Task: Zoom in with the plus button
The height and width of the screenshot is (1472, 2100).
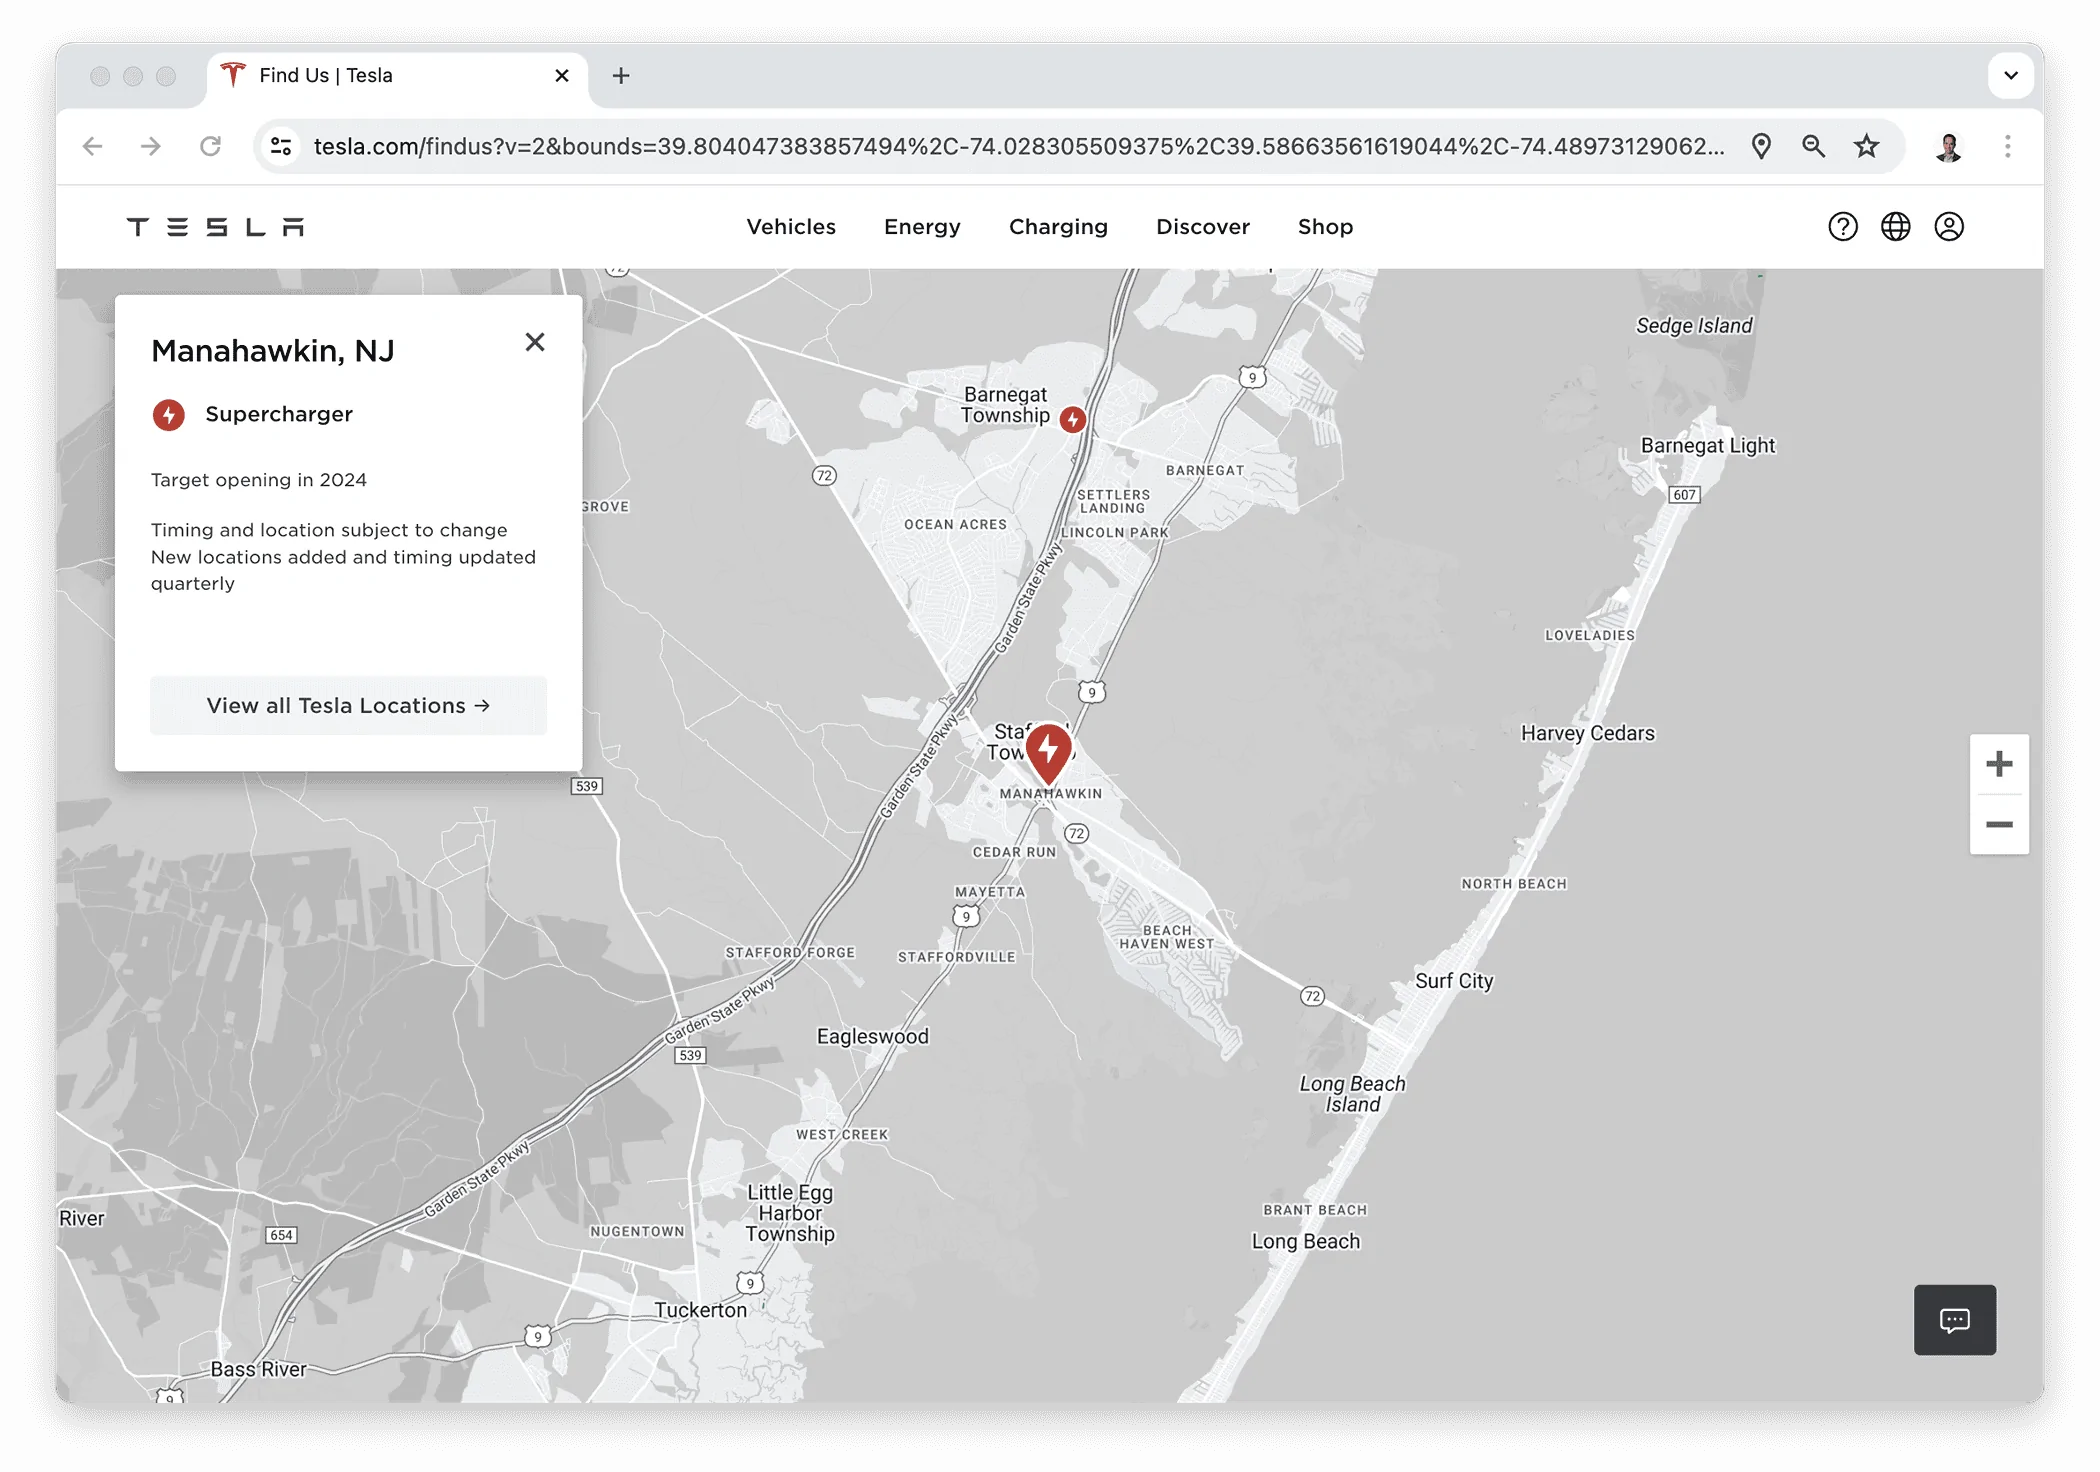Action: point(1999,763)
